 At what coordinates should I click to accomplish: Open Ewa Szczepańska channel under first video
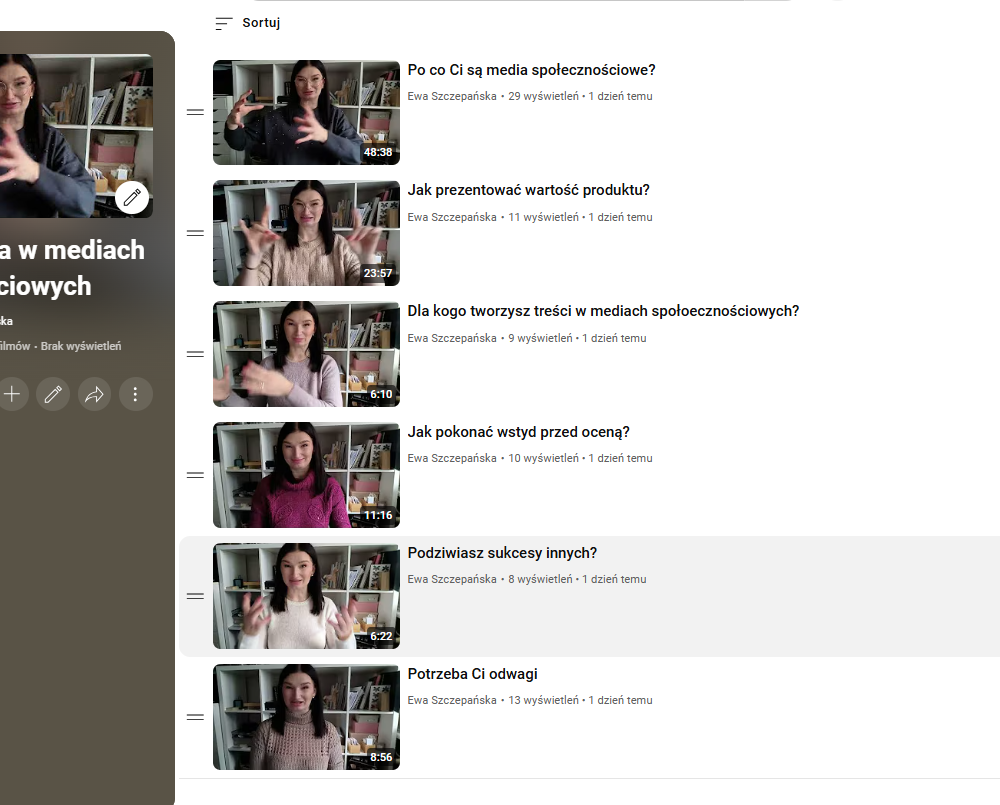pyautogui.click(x=452, y=96)
